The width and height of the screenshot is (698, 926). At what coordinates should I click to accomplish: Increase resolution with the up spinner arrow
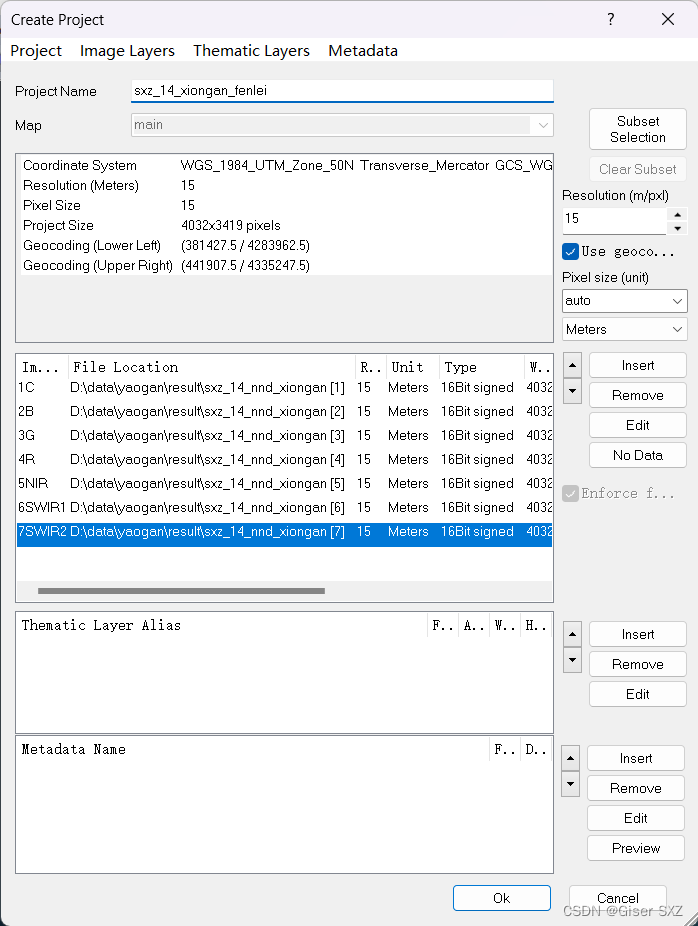677,214
